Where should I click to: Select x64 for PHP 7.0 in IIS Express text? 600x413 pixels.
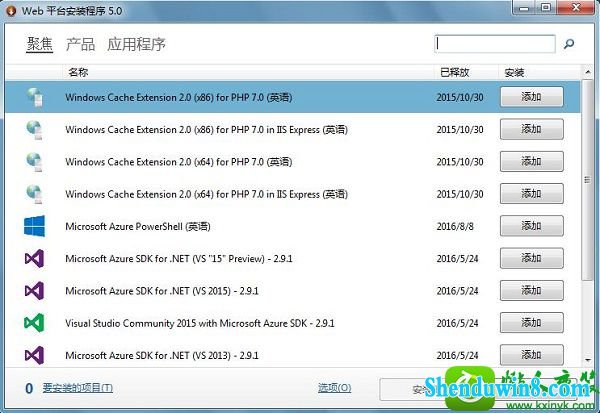(206, 194)
